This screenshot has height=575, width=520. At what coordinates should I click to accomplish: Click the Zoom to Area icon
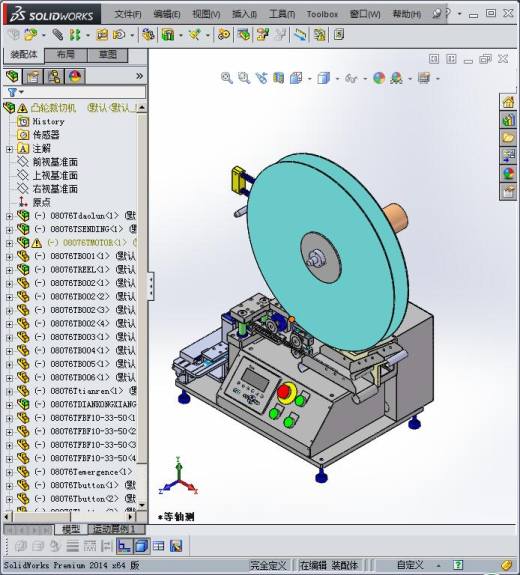coord(244,78)
